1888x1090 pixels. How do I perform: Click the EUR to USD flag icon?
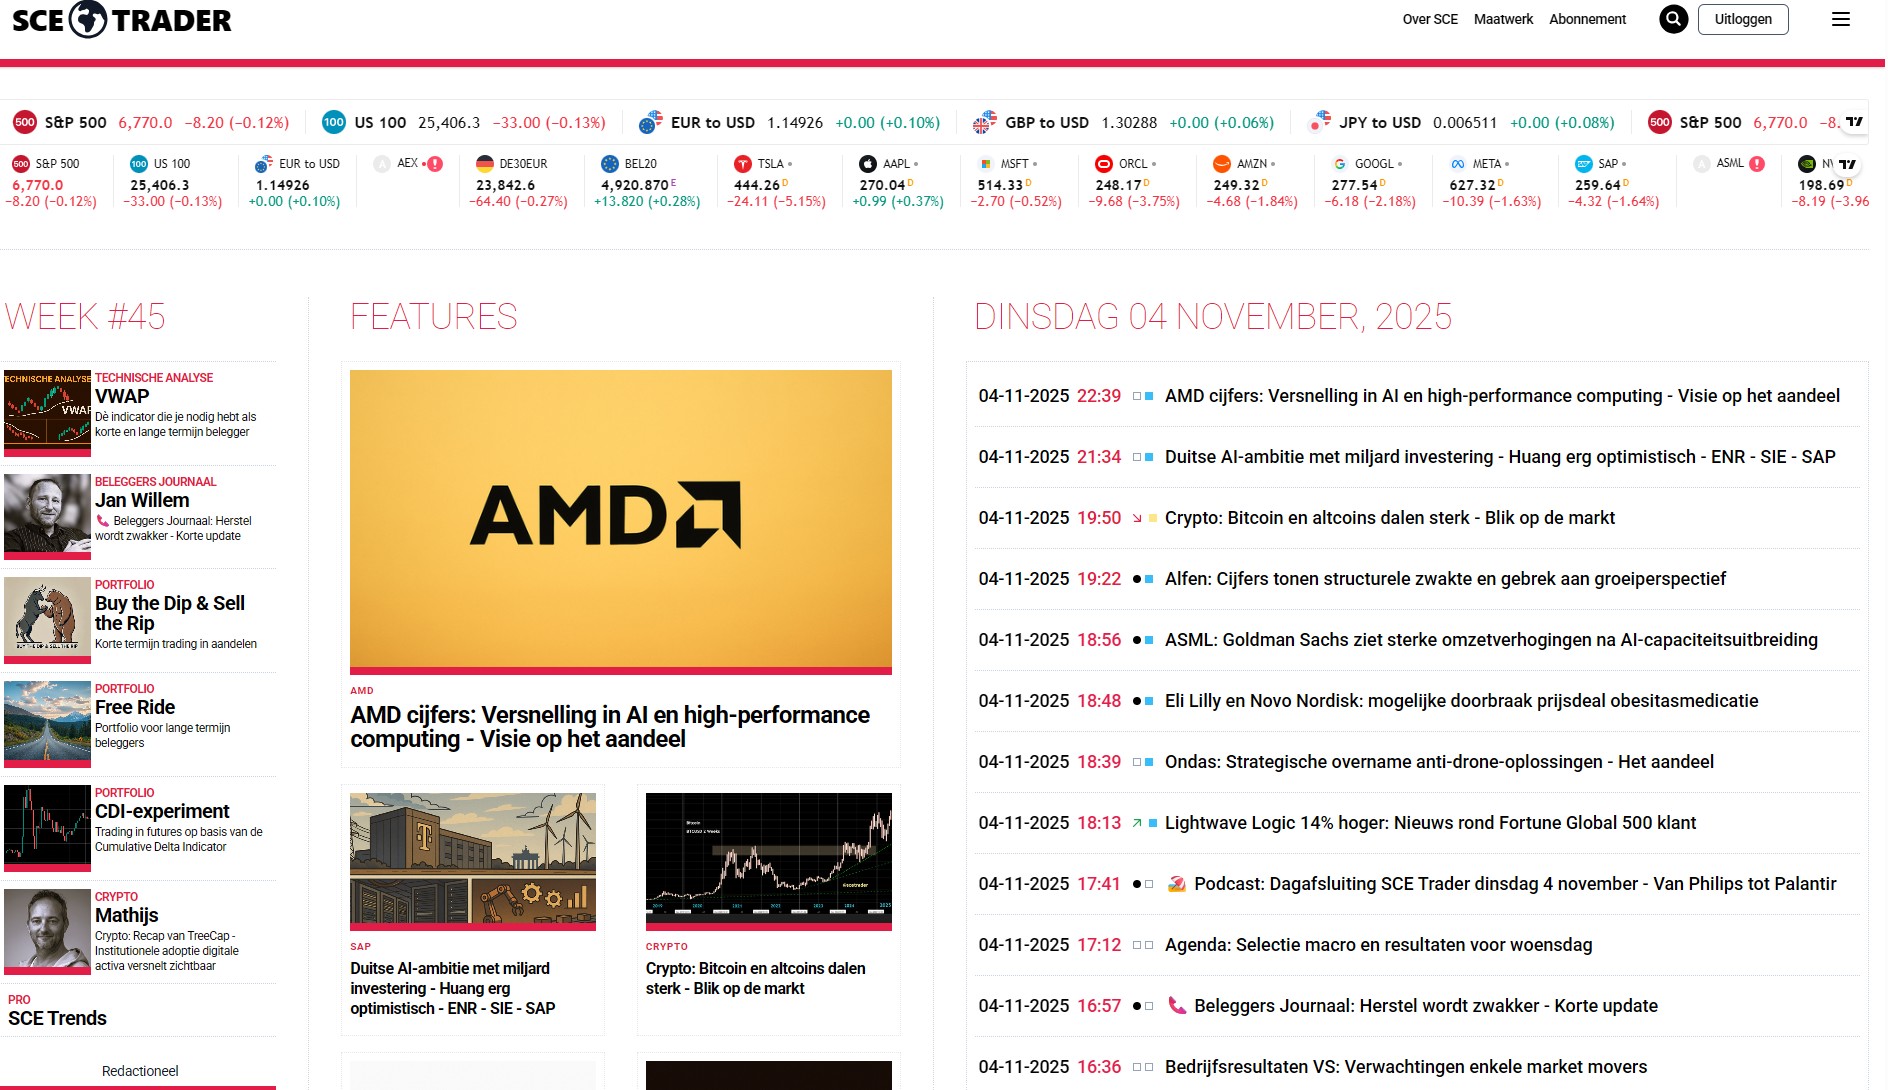[651, 122]
